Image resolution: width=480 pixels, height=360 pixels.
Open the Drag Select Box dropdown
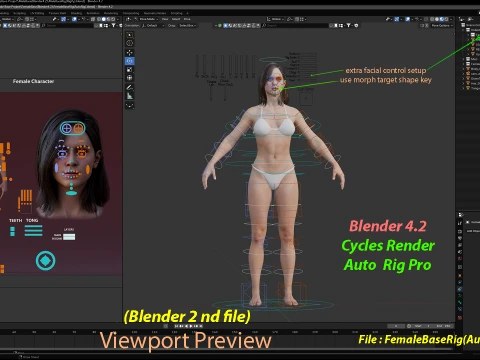click(x=188, y=26)
